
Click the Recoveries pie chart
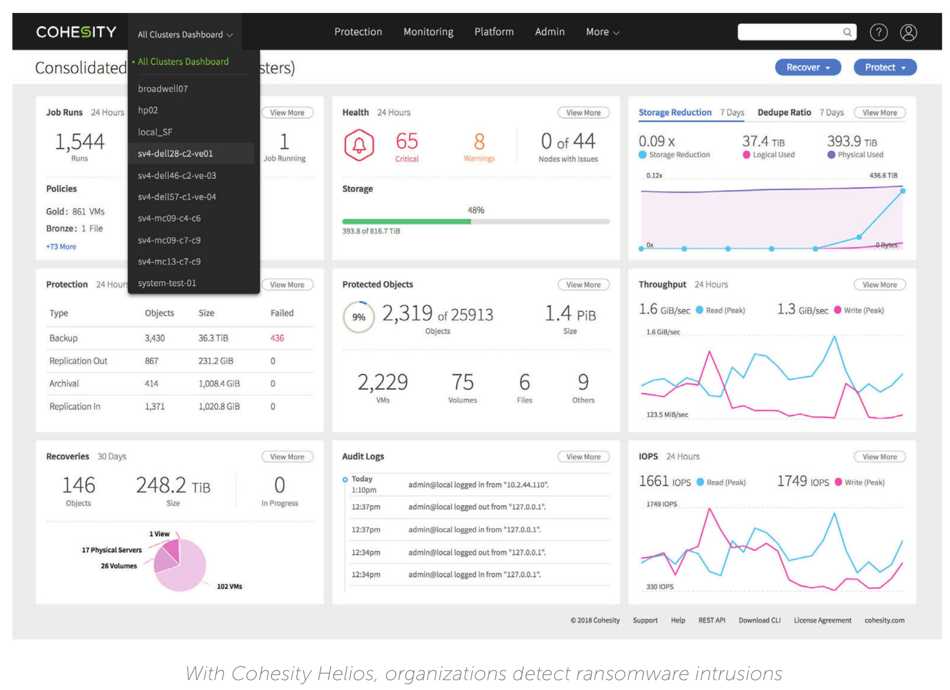[179, 564]
